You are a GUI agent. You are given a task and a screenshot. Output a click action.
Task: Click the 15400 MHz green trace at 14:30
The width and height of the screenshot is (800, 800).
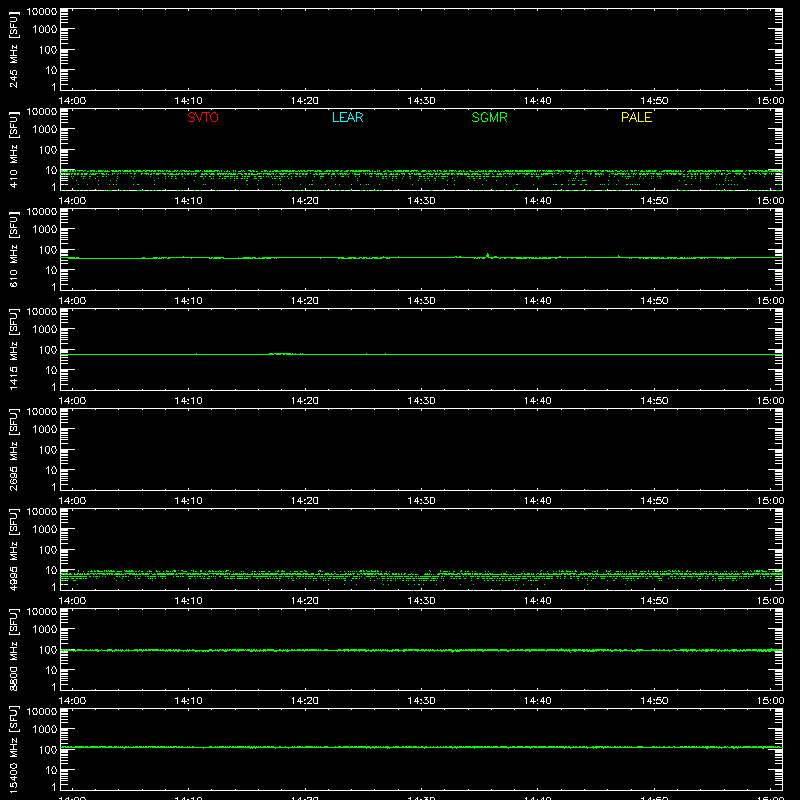pos(421,747)
